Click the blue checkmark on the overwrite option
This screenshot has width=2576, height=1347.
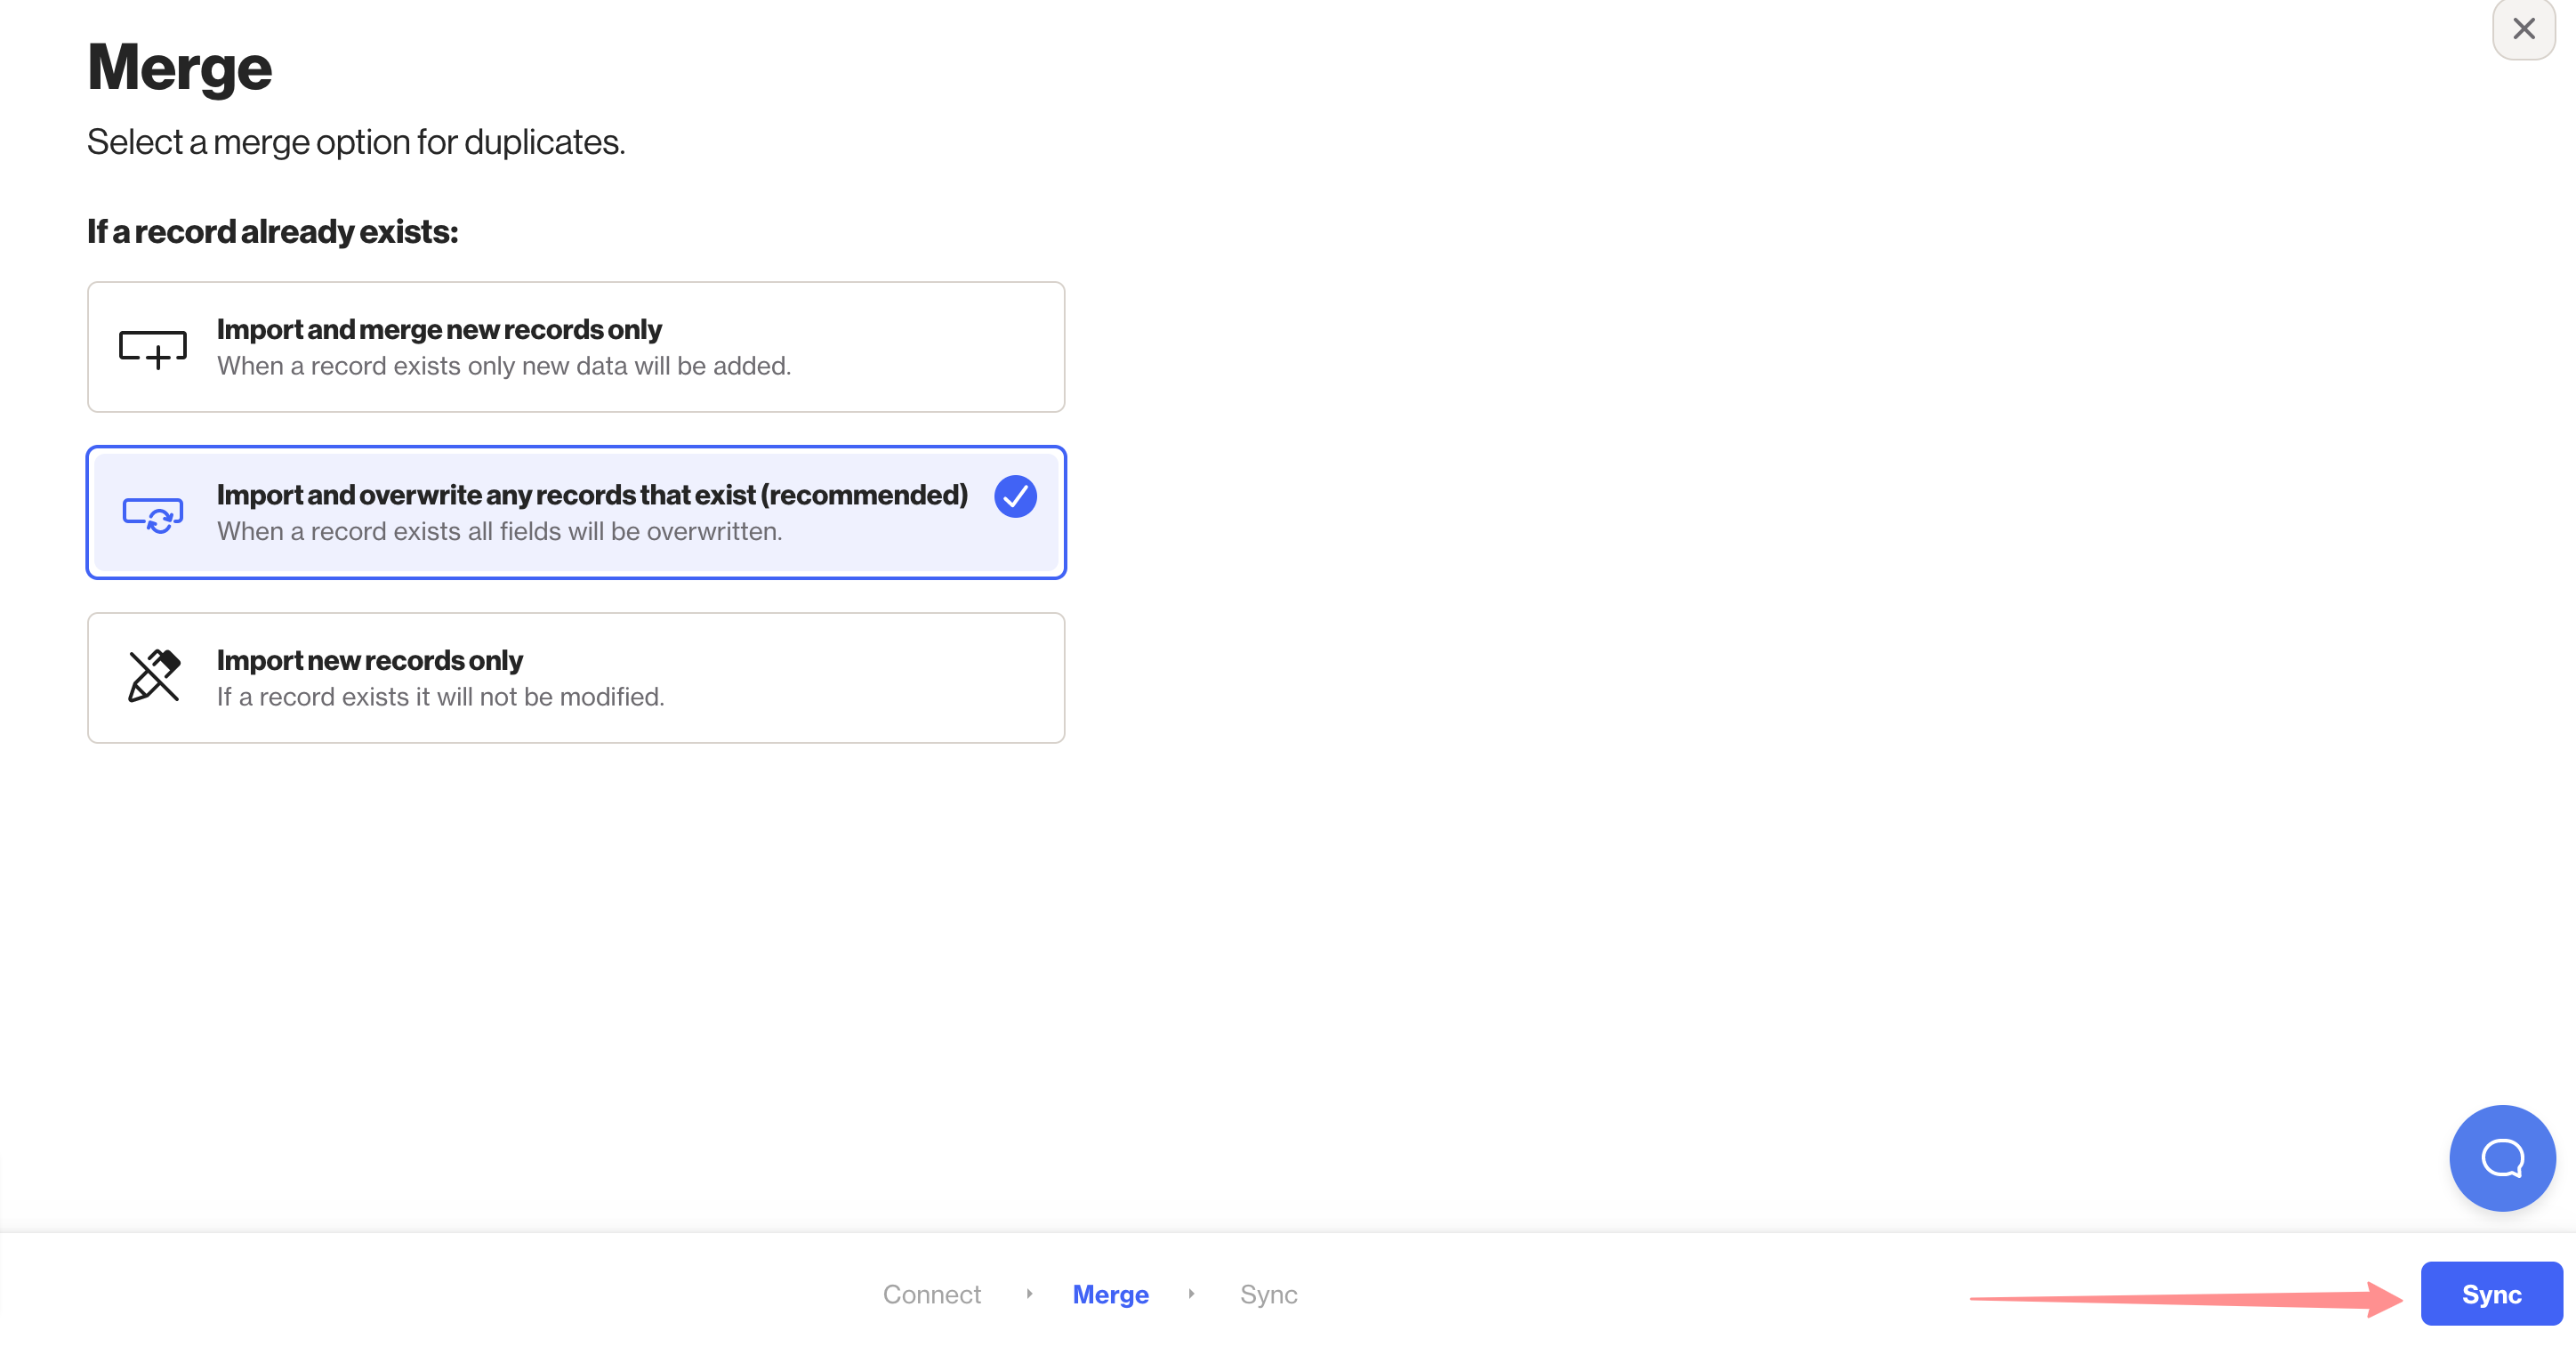(1015, 496)
